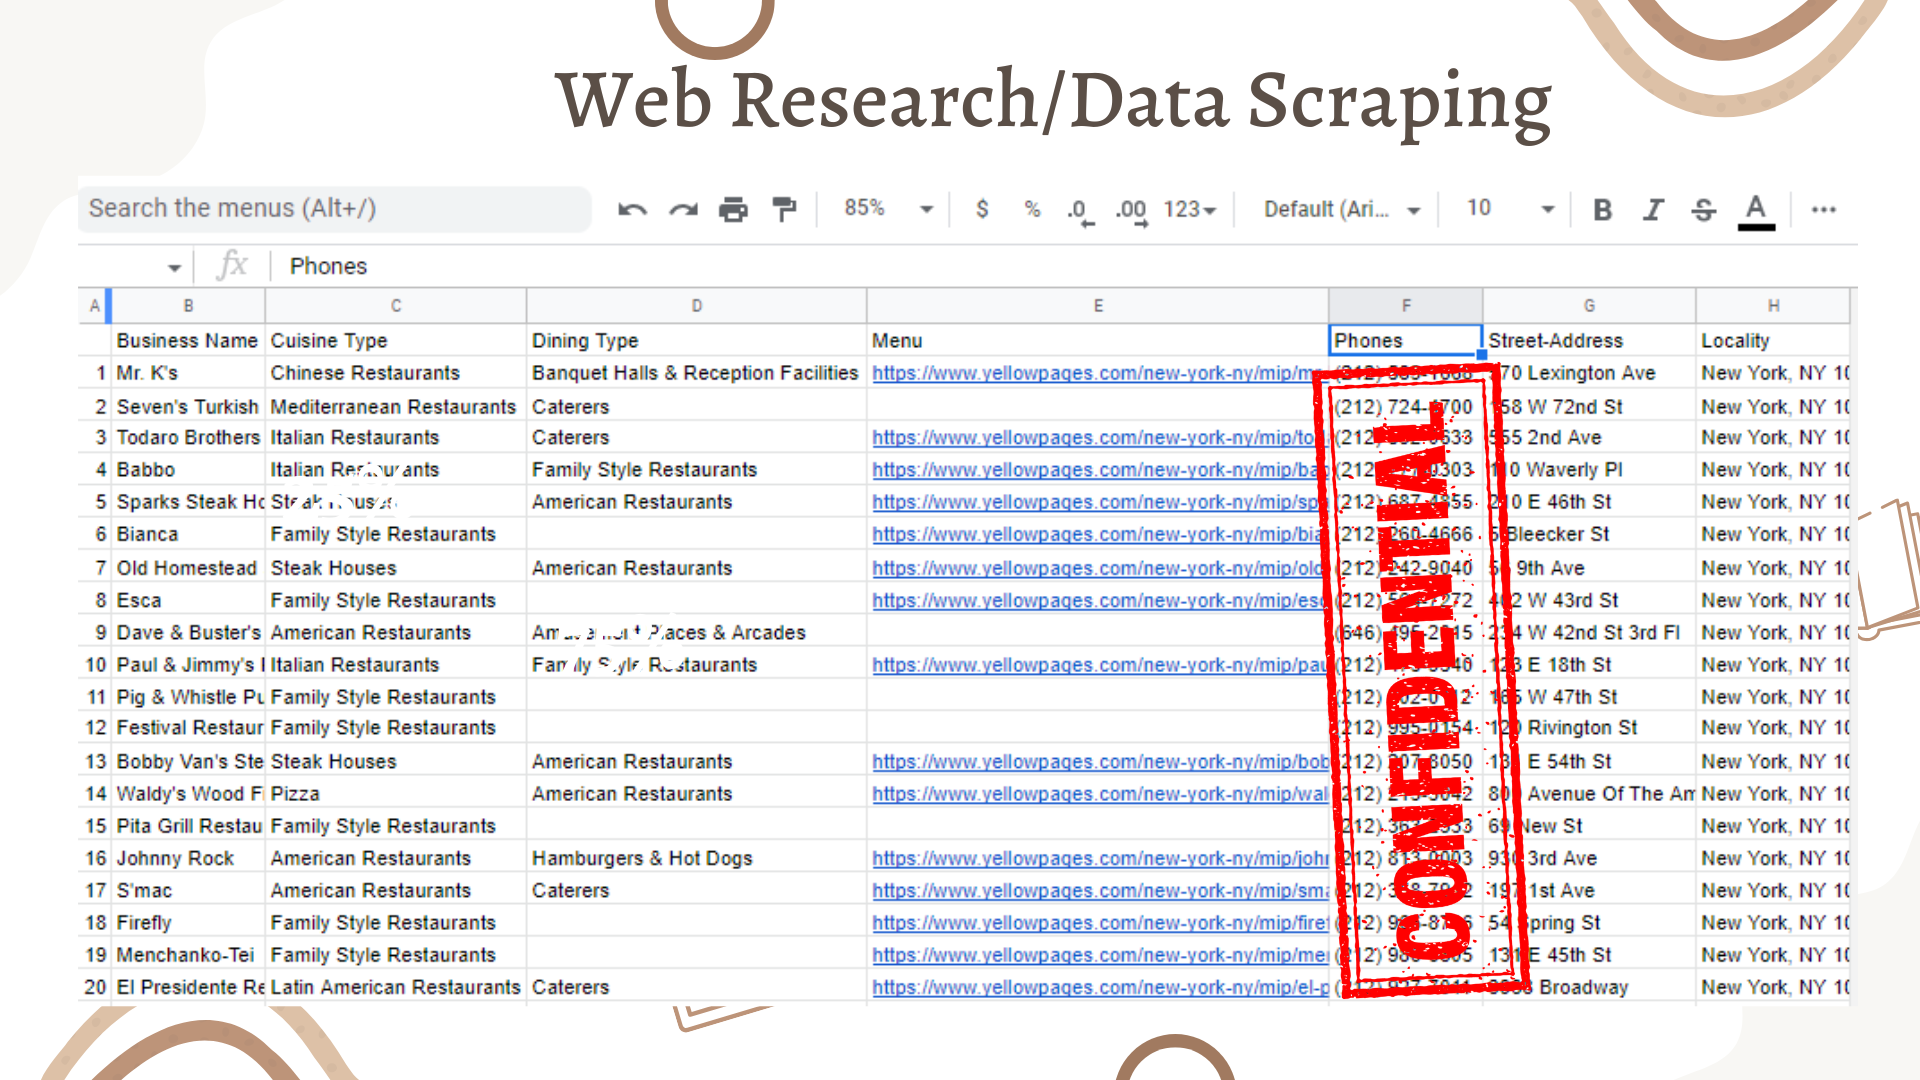Image resolution: width=1920 pixels, height=1080 pixels.
Task: Select the Paint format roller icon
Action: pos(784,209)
